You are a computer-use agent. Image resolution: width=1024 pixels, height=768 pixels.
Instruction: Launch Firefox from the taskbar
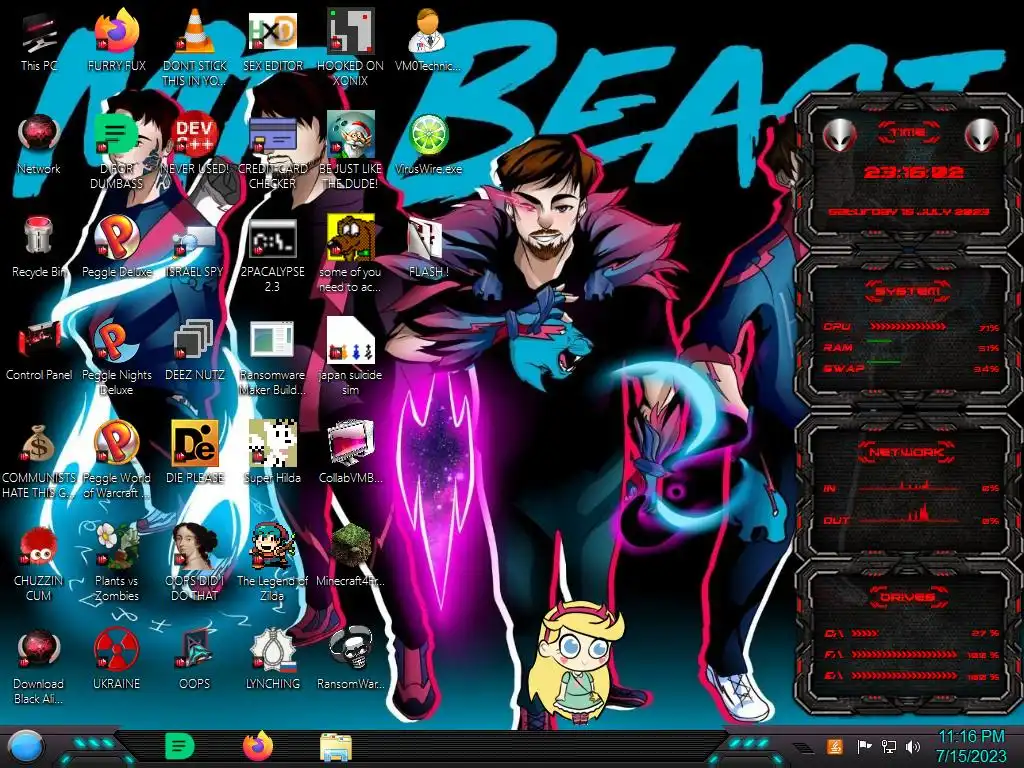(x=258, y=746)
